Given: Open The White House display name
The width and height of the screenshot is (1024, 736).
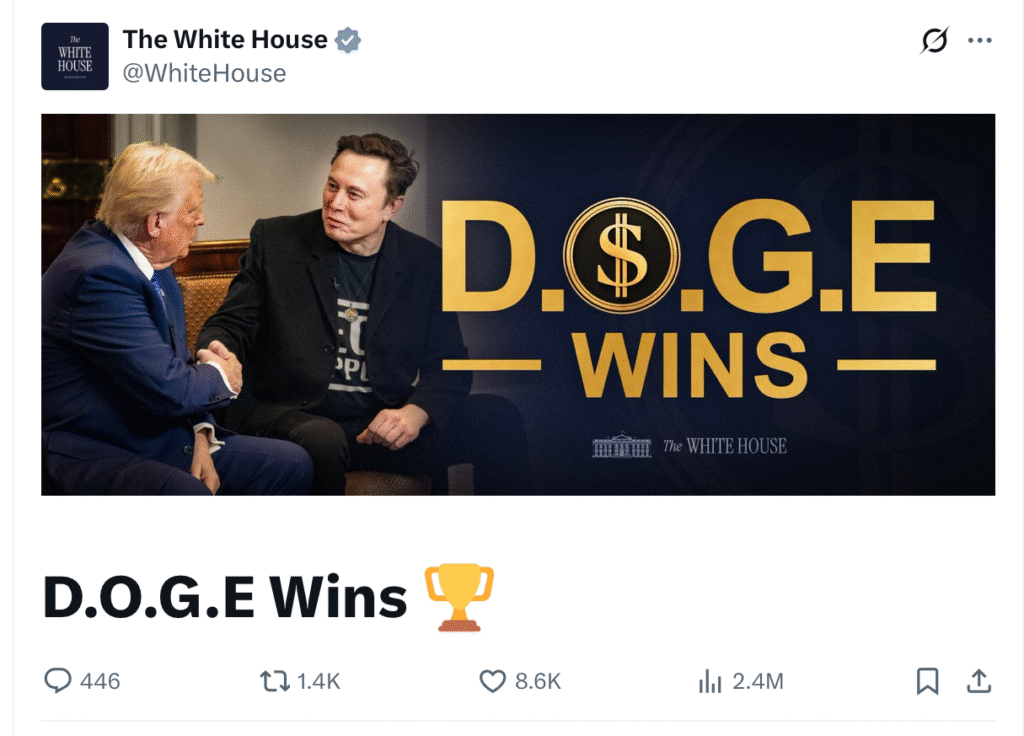Looking at the screenshot, I should [225, 39].
